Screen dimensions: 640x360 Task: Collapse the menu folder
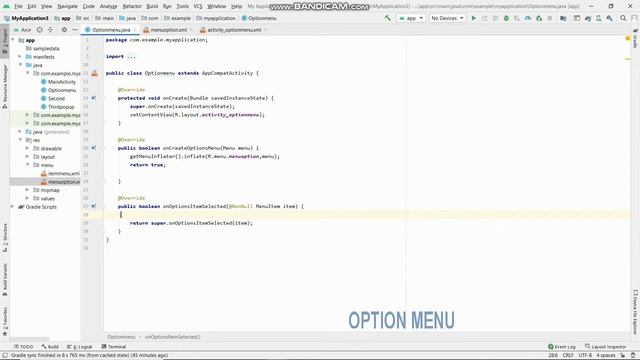coord(27,165)
